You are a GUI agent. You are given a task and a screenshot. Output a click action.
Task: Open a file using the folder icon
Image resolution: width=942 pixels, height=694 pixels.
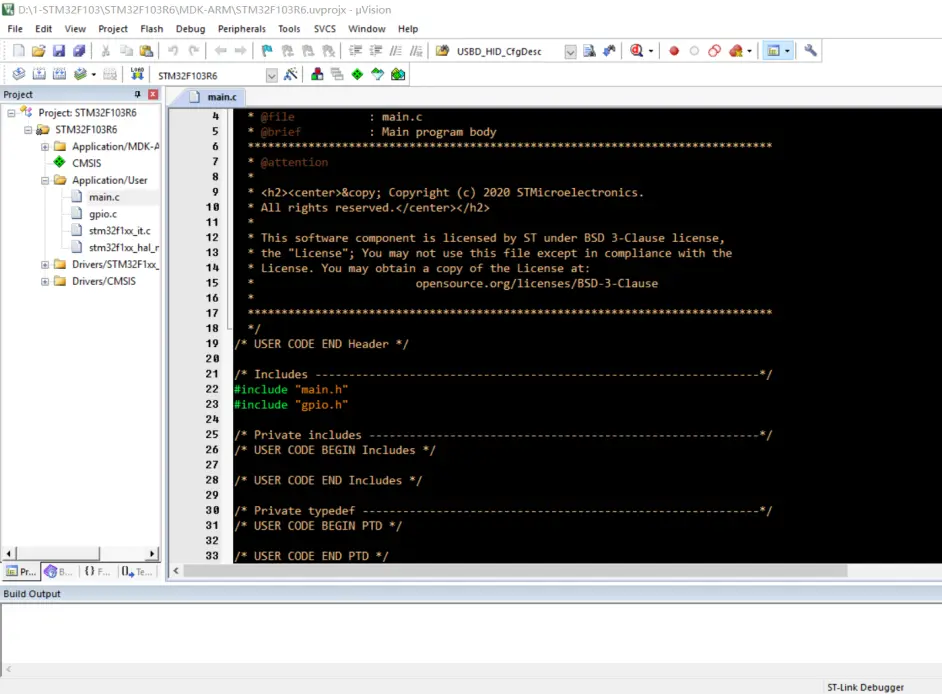[x=38, y=51]
